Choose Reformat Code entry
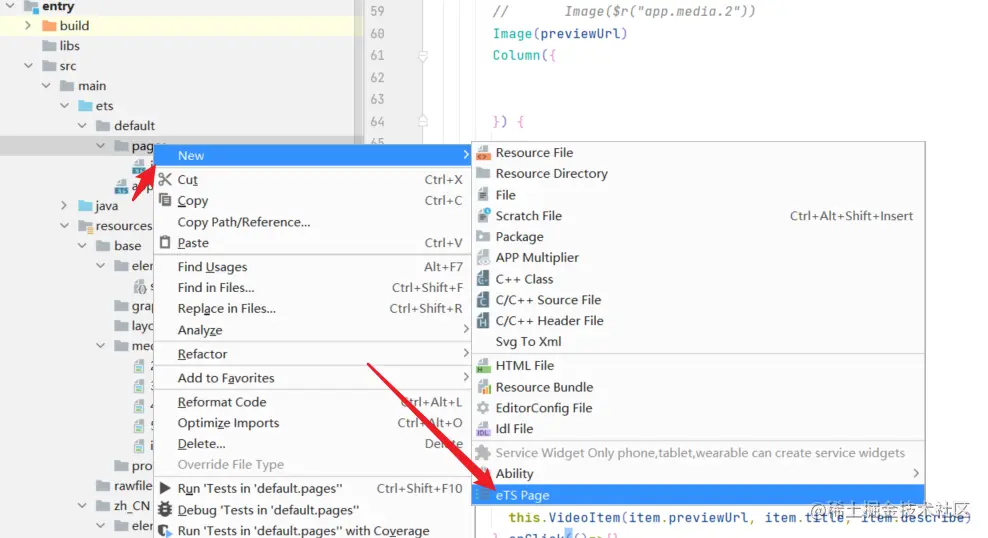The width and height of the screenshot is (988, 538). click(313, 402)
